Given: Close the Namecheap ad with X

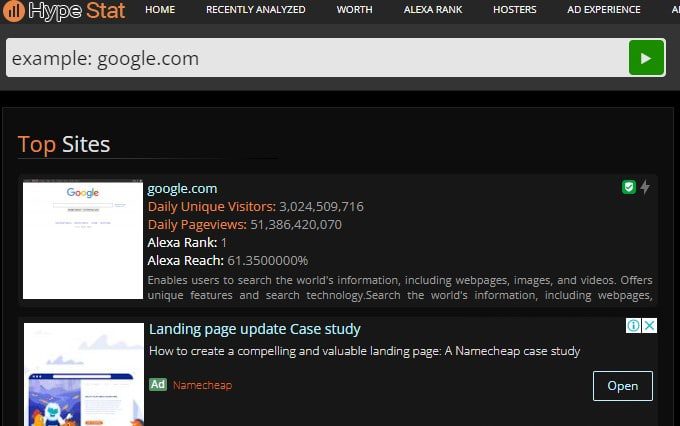Looking at the screenshot, I should [x=649, y=325].
